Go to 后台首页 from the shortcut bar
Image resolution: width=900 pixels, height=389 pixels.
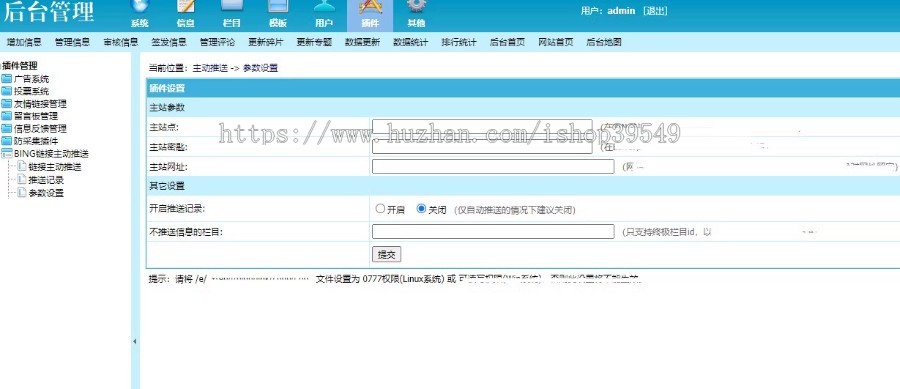tap(507, 42)
